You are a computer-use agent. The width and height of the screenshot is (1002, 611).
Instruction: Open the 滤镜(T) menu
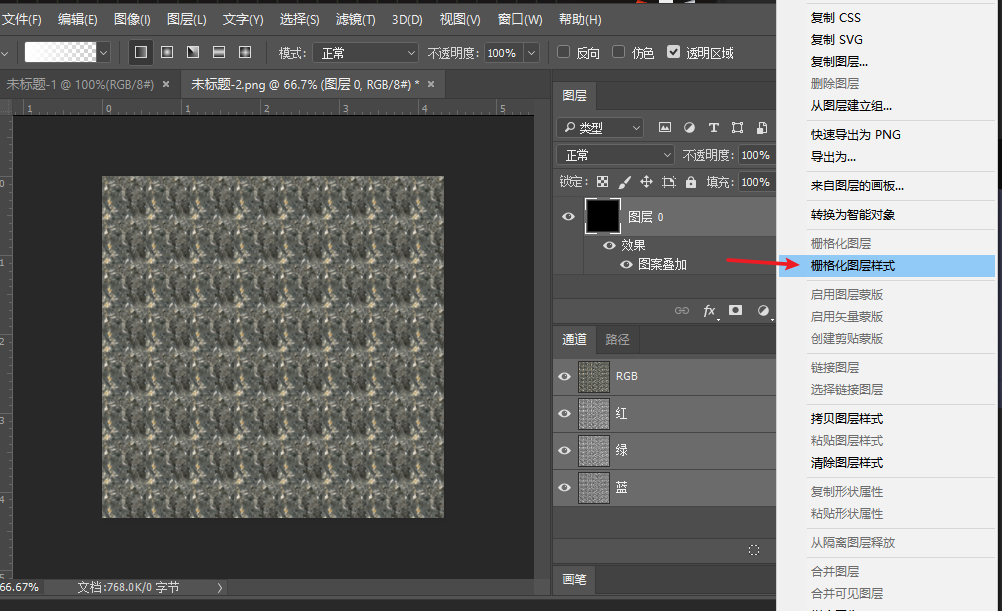(355, 20)
